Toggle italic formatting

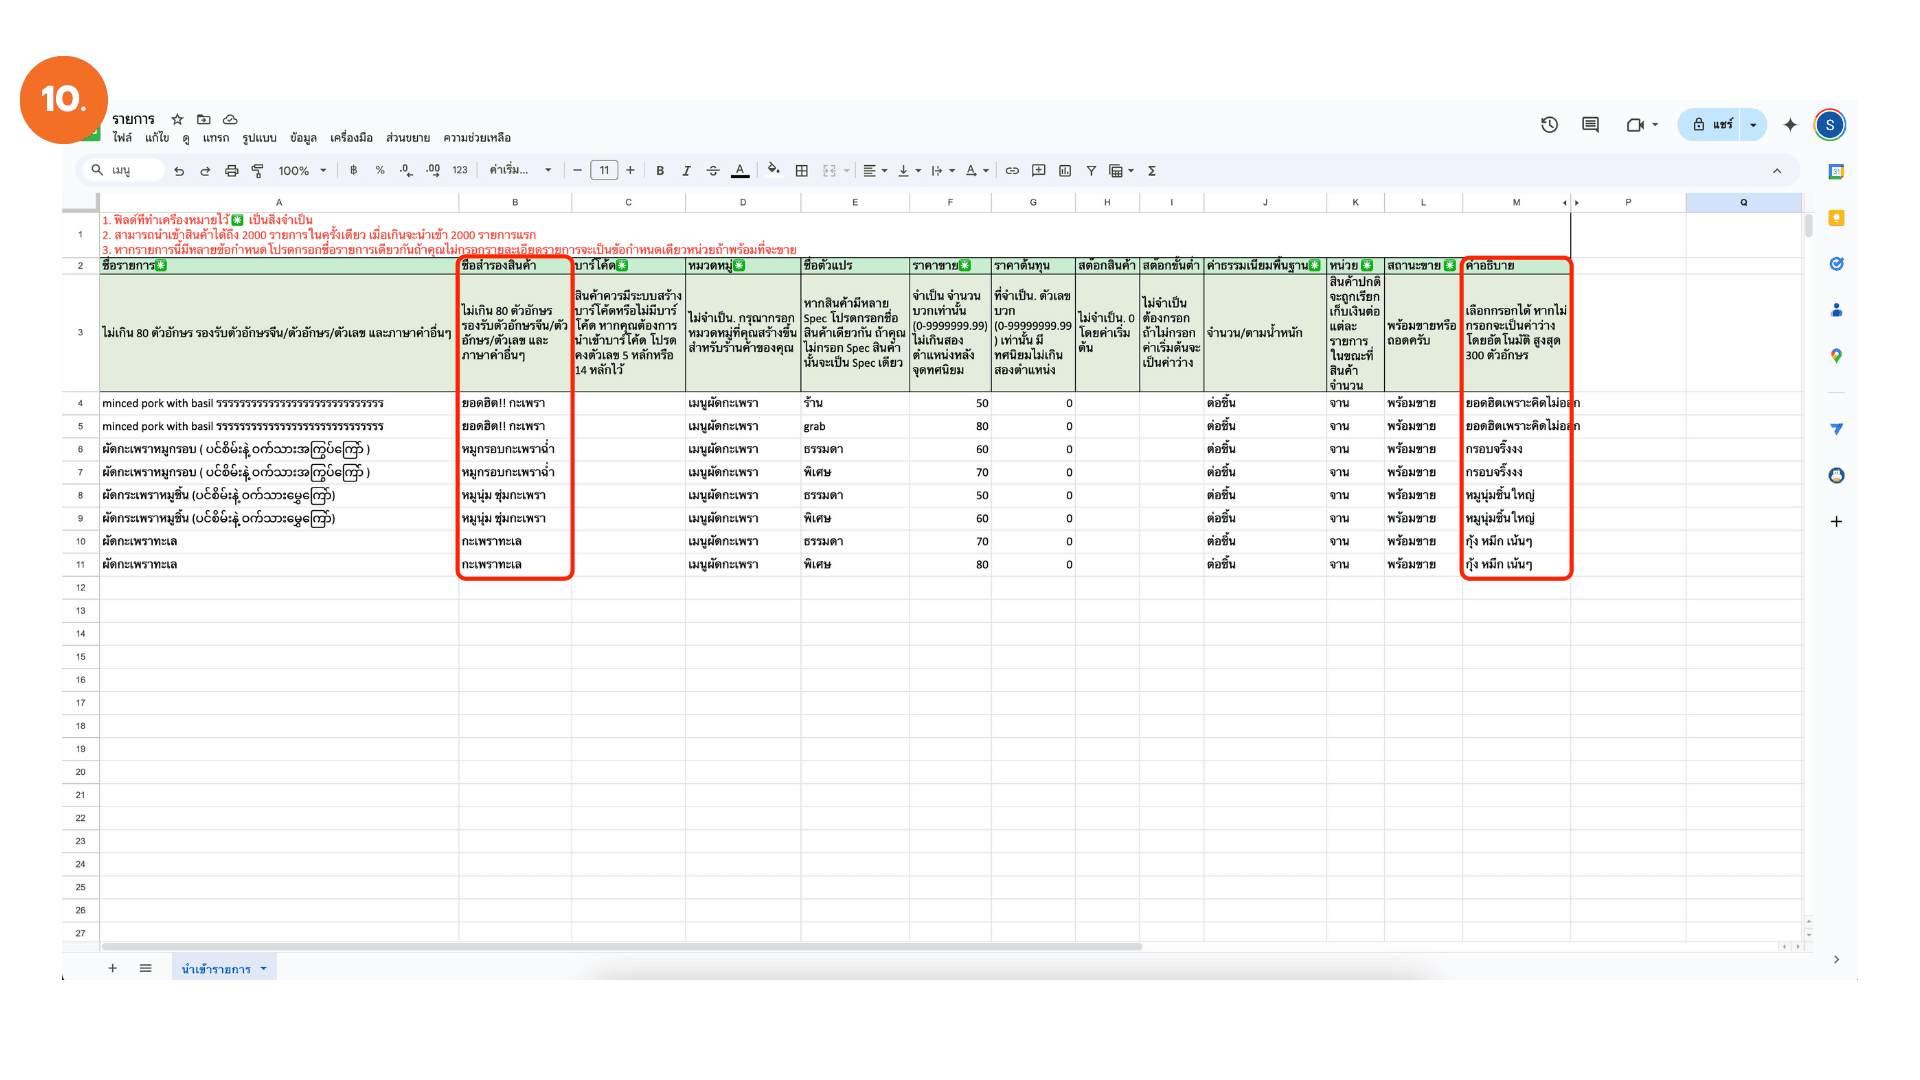click(x=686, y=171)
